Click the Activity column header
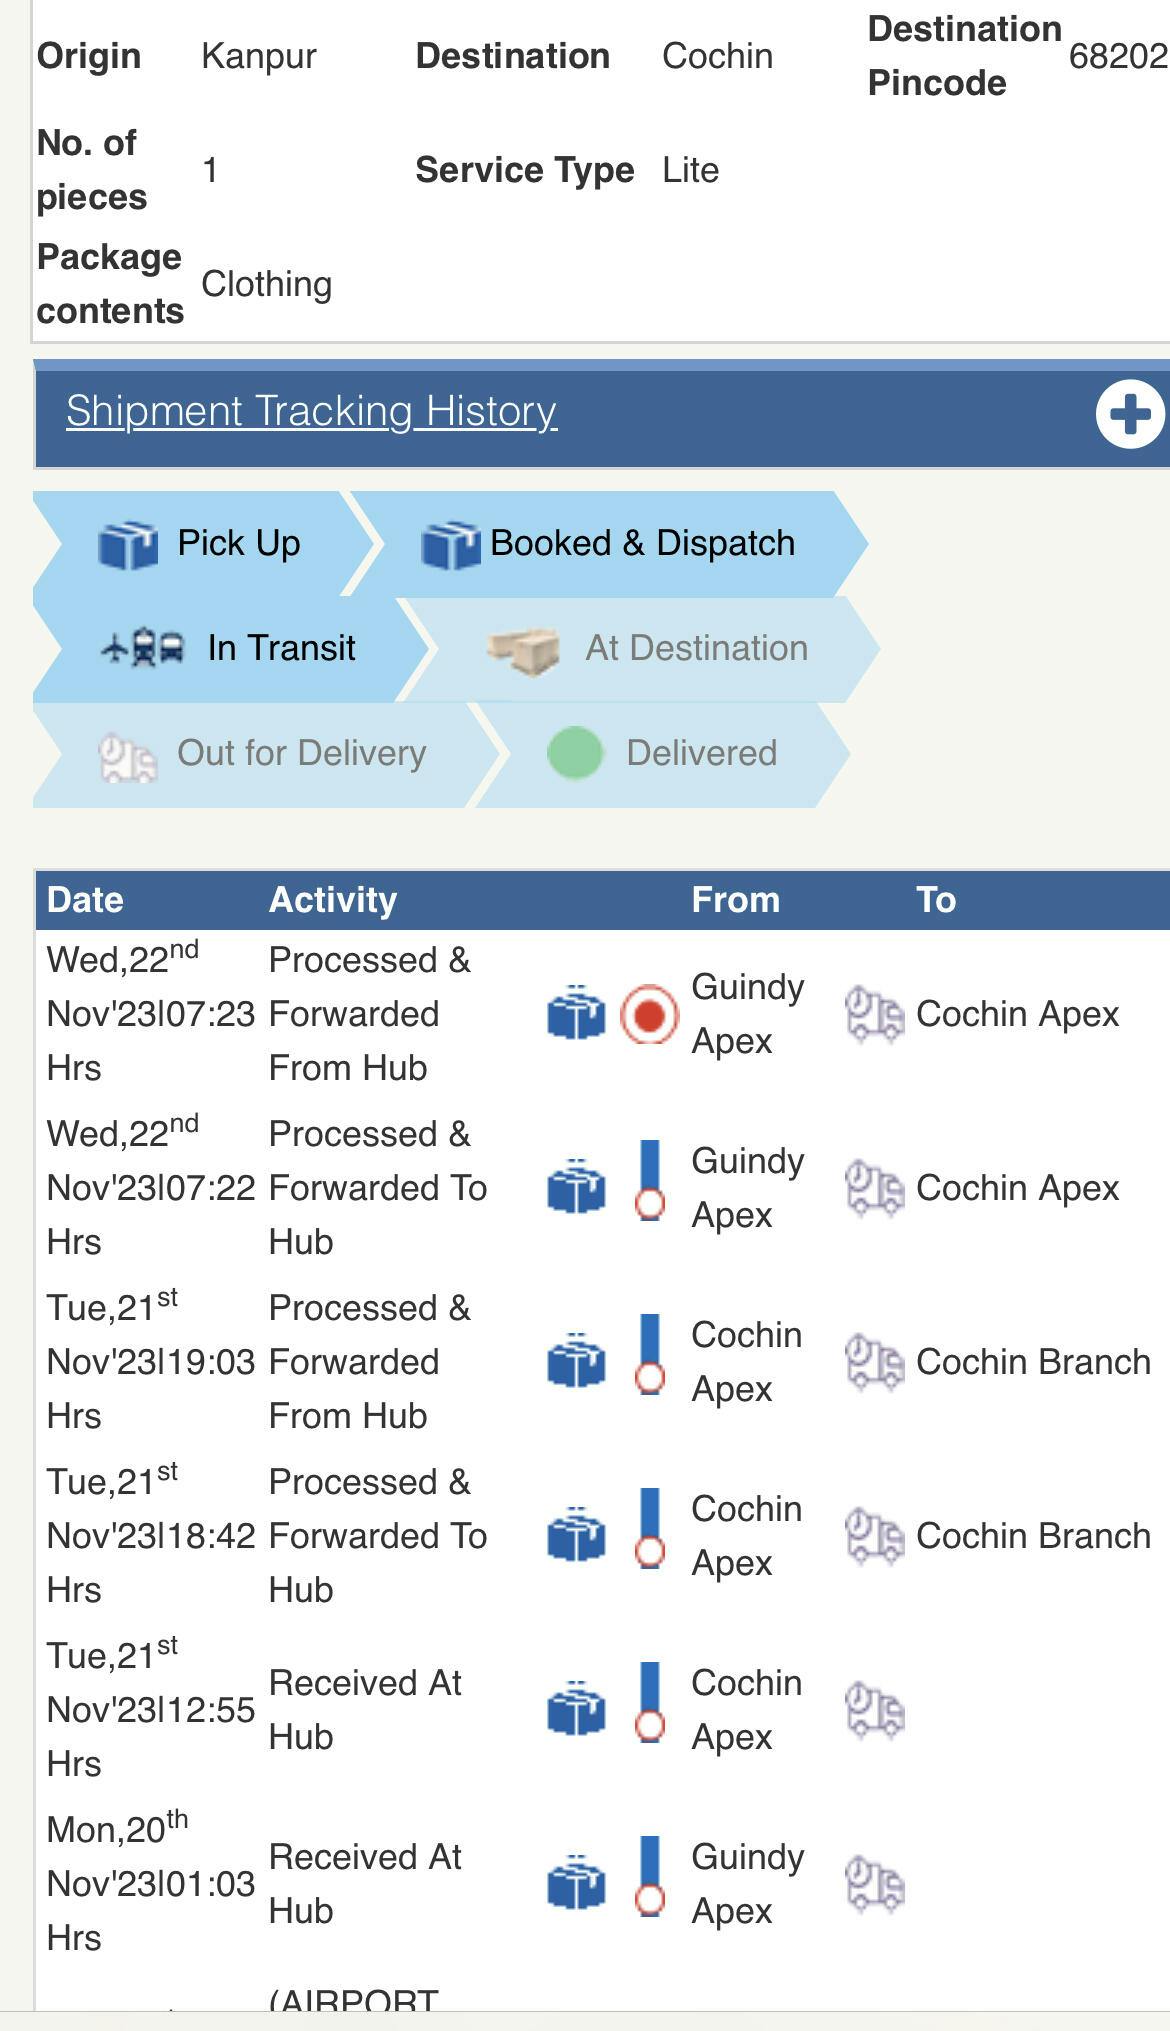Image resolution: width=1170 pixels, height=2031 pixels. click(333, 900)
